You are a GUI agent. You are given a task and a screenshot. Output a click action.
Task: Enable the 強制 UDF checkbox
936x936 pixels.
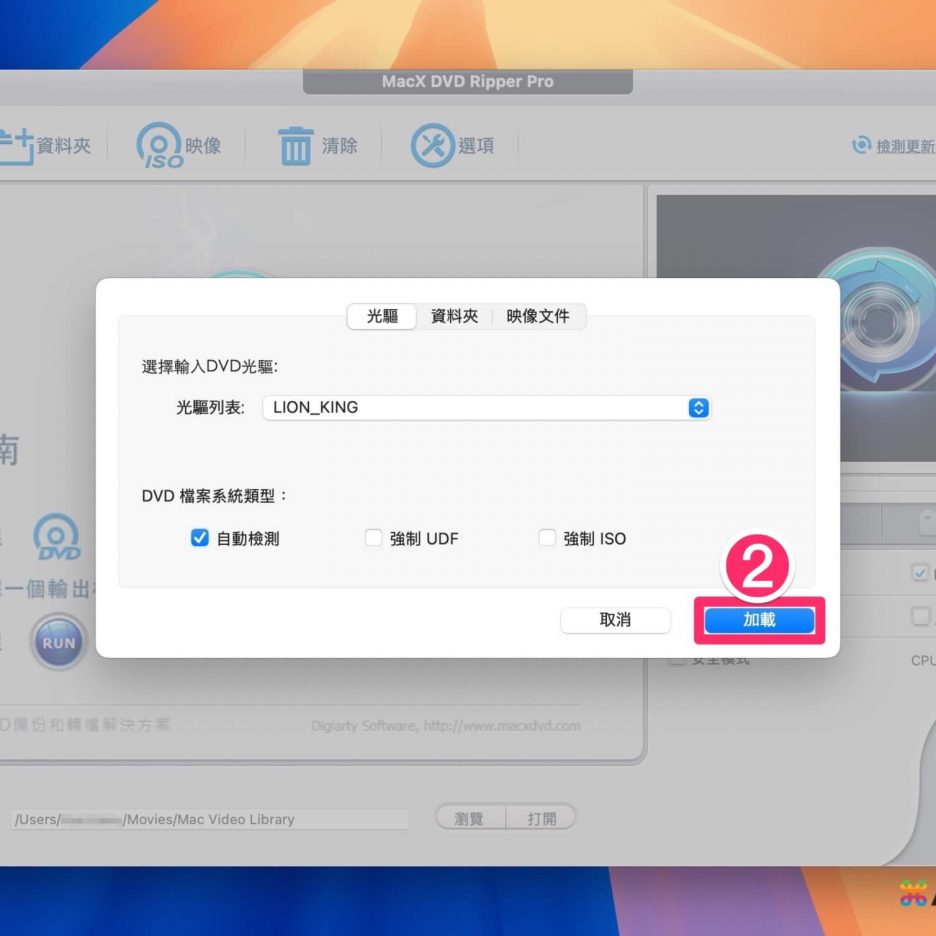pos(373,538)
